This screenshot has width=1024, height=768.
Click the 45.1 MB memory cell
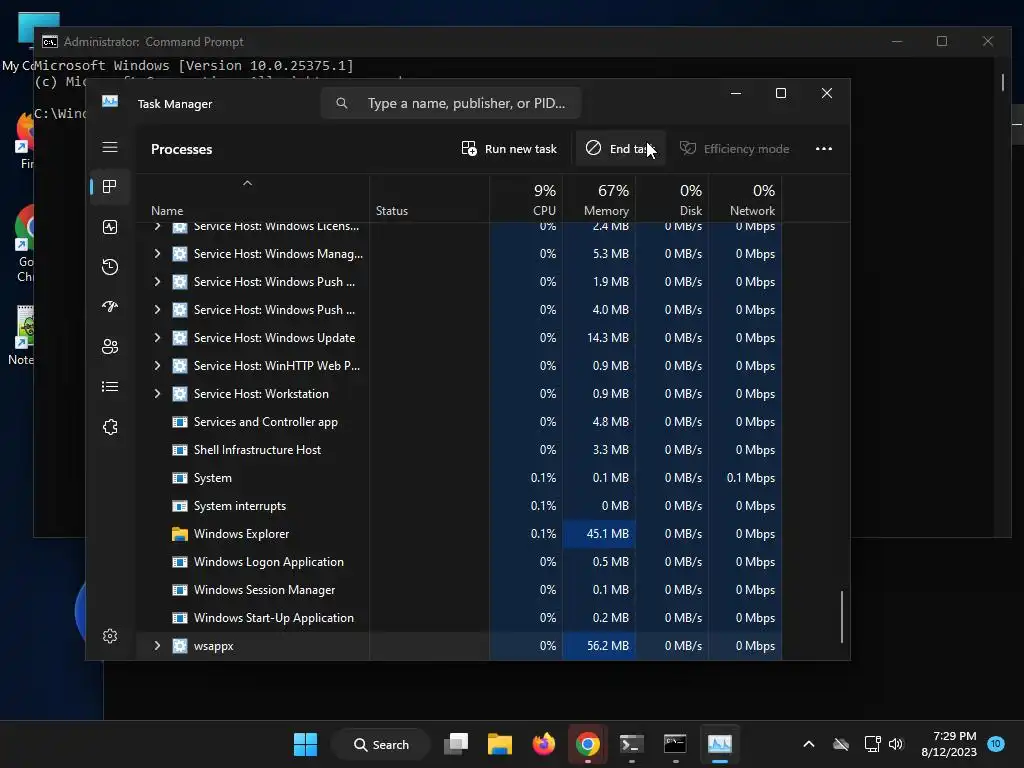(x=599, y=534)
